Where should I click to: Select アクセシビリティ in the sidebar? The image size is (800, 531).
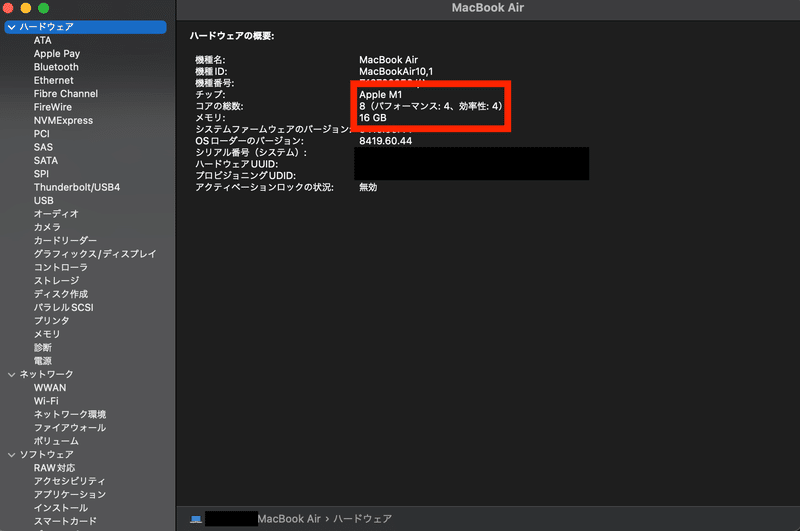coord(69,481)
